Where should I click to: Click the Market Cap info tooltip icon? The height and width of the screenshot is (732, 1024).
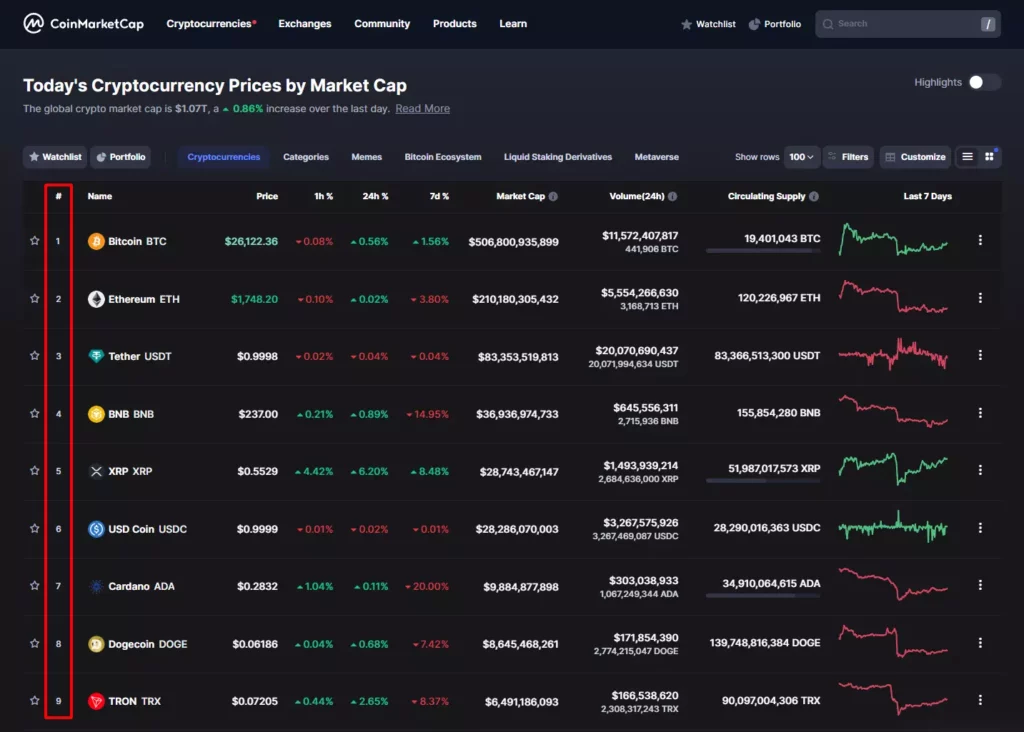tap(553, 196)
